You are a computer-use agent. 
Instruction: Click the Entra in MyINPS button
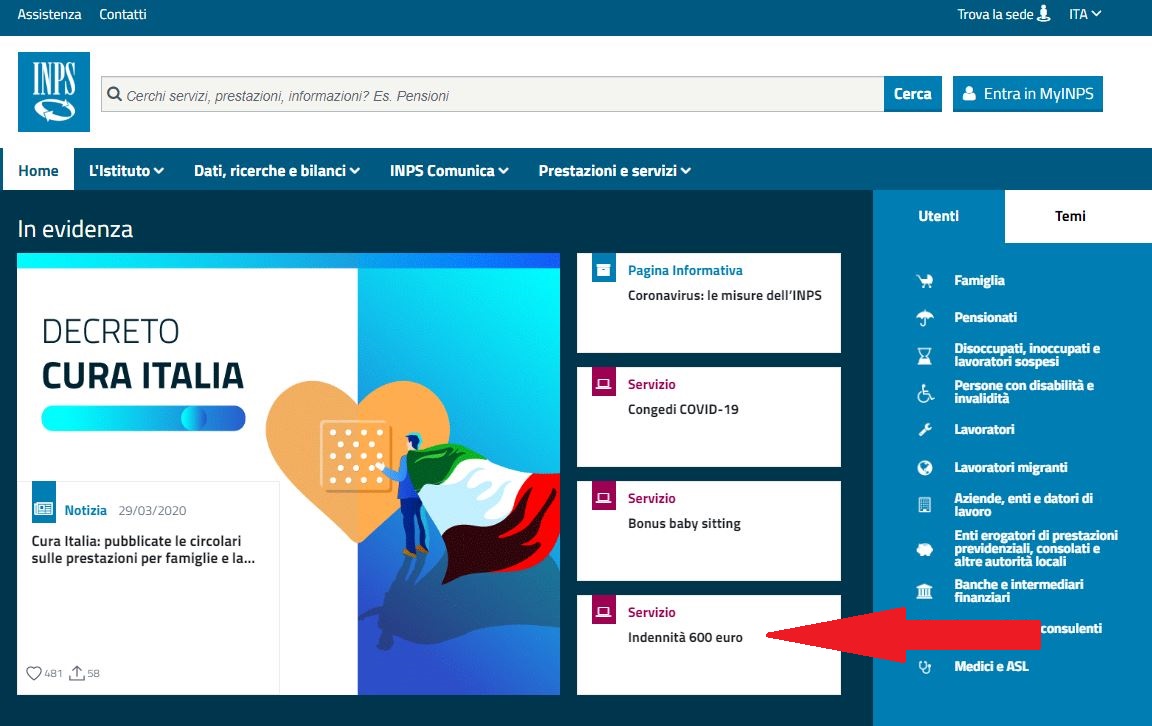point(1028,94)
